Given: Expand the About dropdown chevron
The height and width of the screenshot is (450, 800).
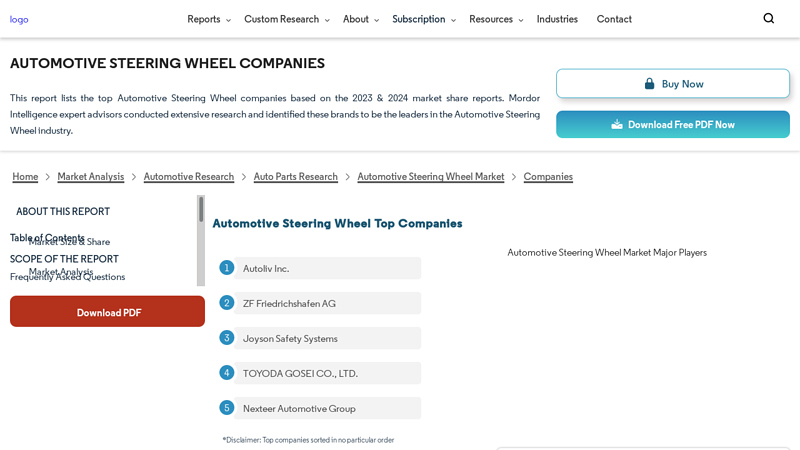Looking at the screenshot, I should click(377, 20).
